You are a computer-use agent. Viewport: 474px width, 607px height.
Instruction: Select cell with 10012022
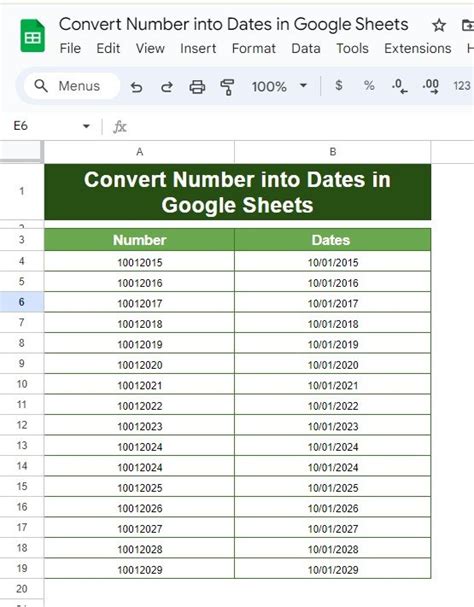click(139, 405)
